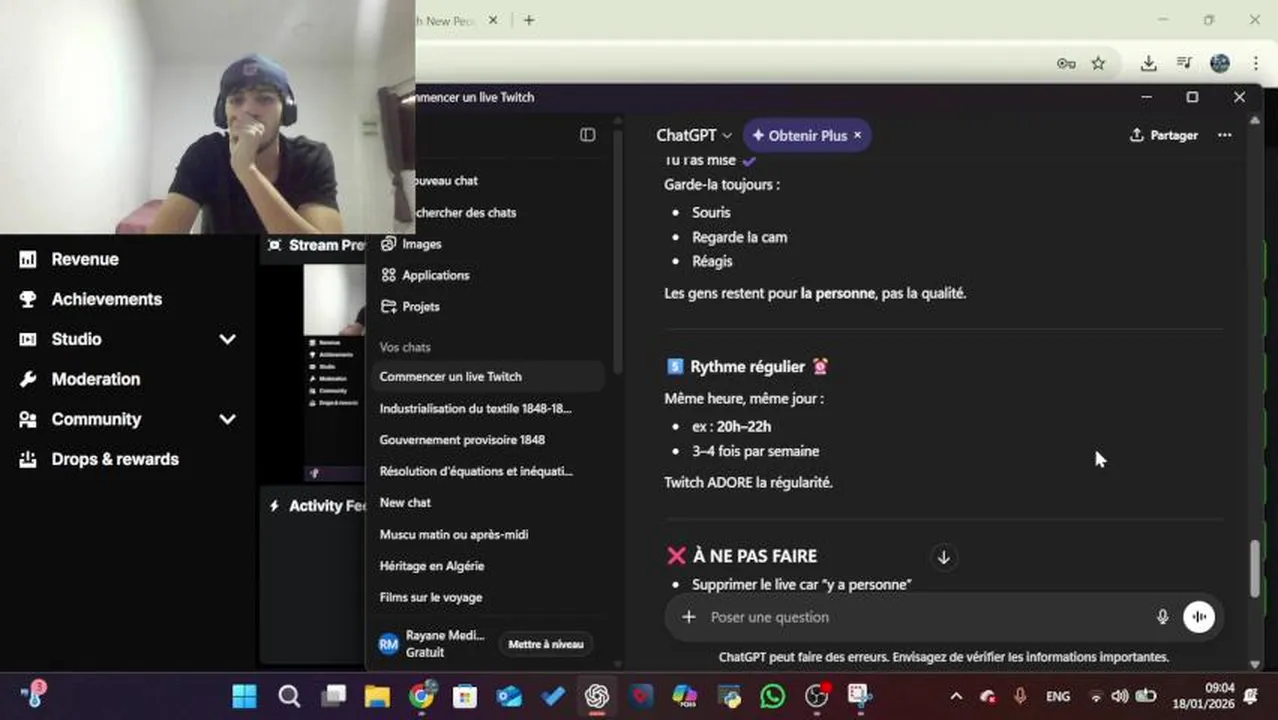Expand the Studio section in Twitch dashboard

pos(228,339)
